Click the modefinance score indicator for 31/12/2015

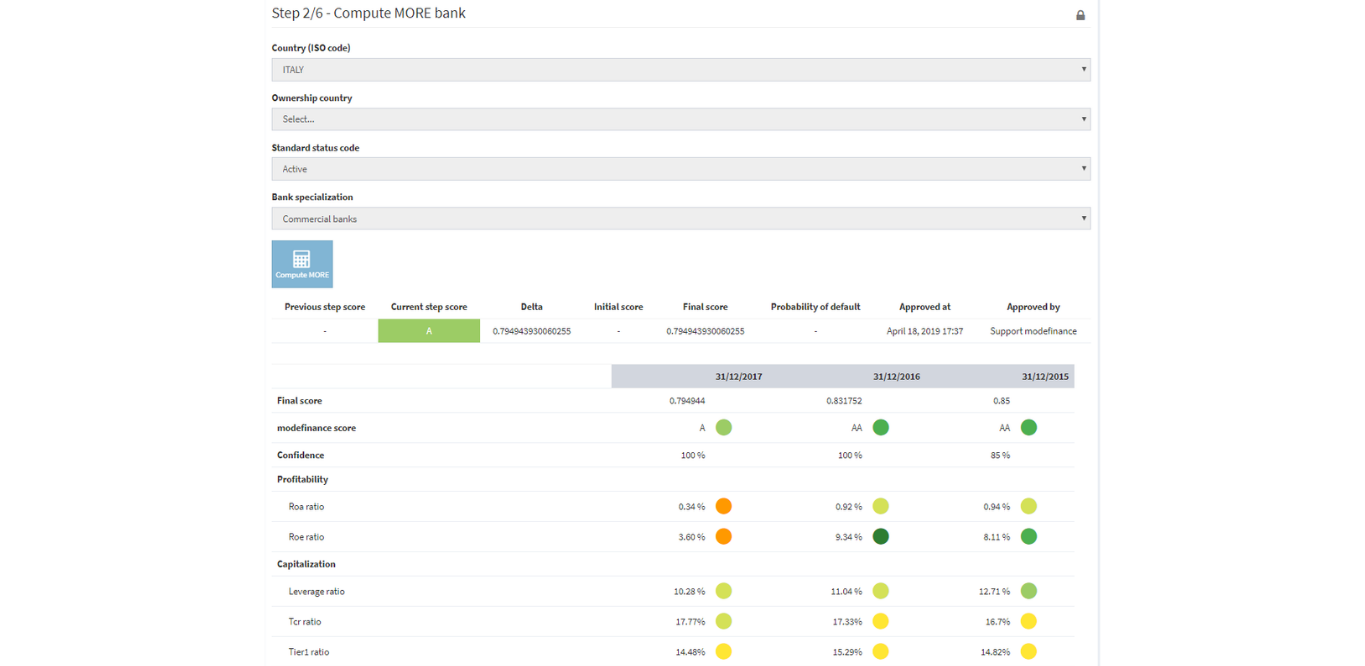point(1029,427)
